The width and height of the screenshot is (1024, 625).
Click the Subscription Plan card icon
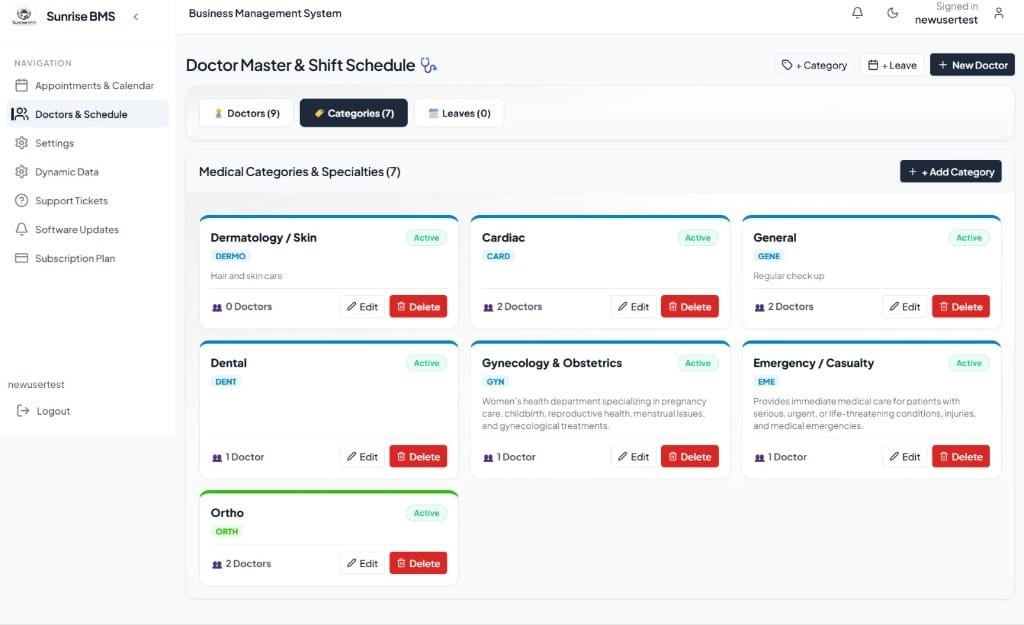(x=22, y=258)
